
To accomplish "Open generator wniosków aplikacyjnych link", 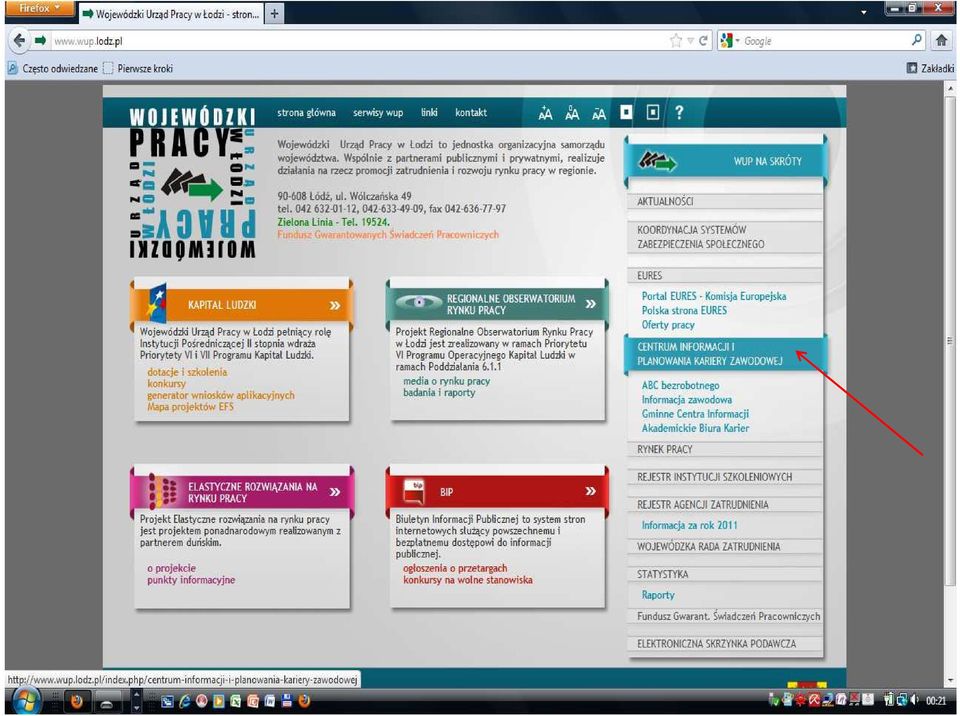I will pos(220,395).
